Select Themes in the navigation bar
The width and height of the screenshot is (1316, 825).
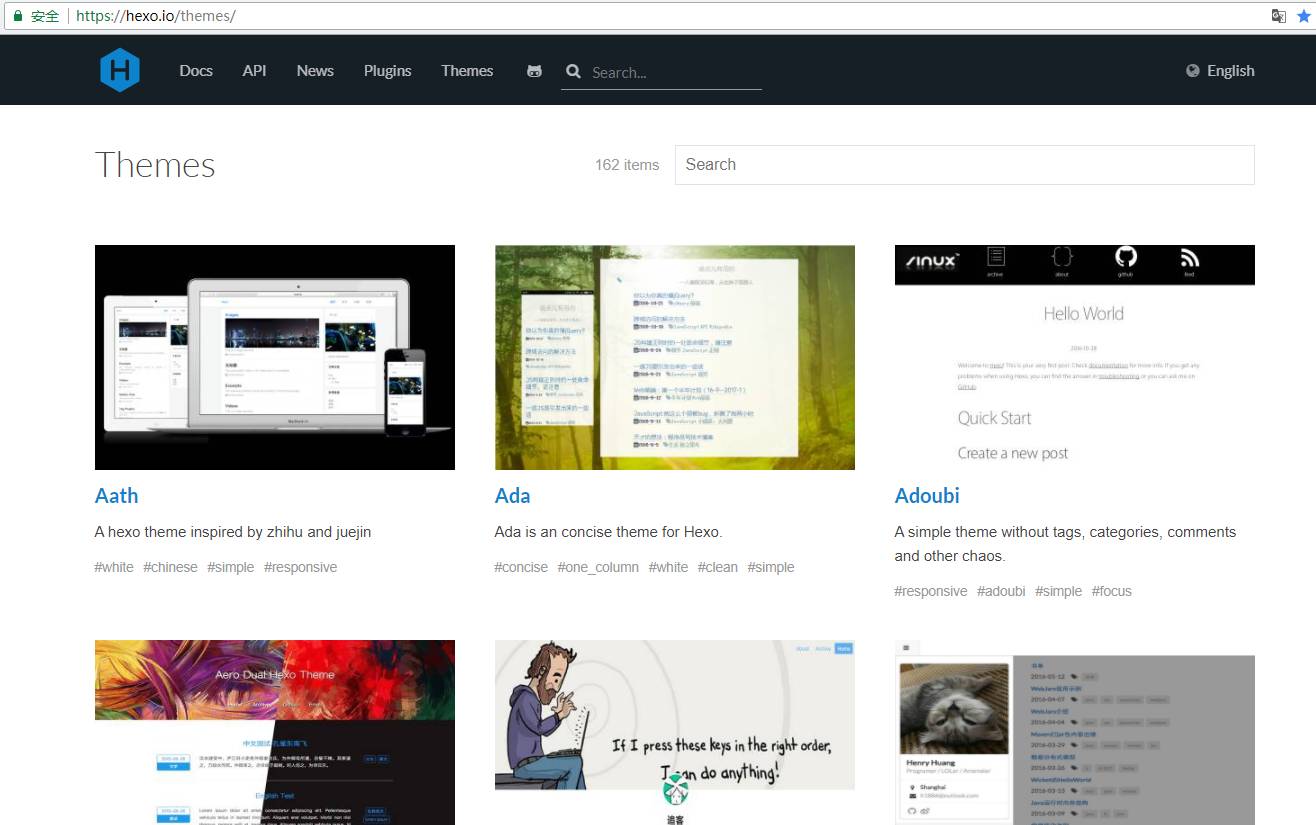[x=467, y=71]
